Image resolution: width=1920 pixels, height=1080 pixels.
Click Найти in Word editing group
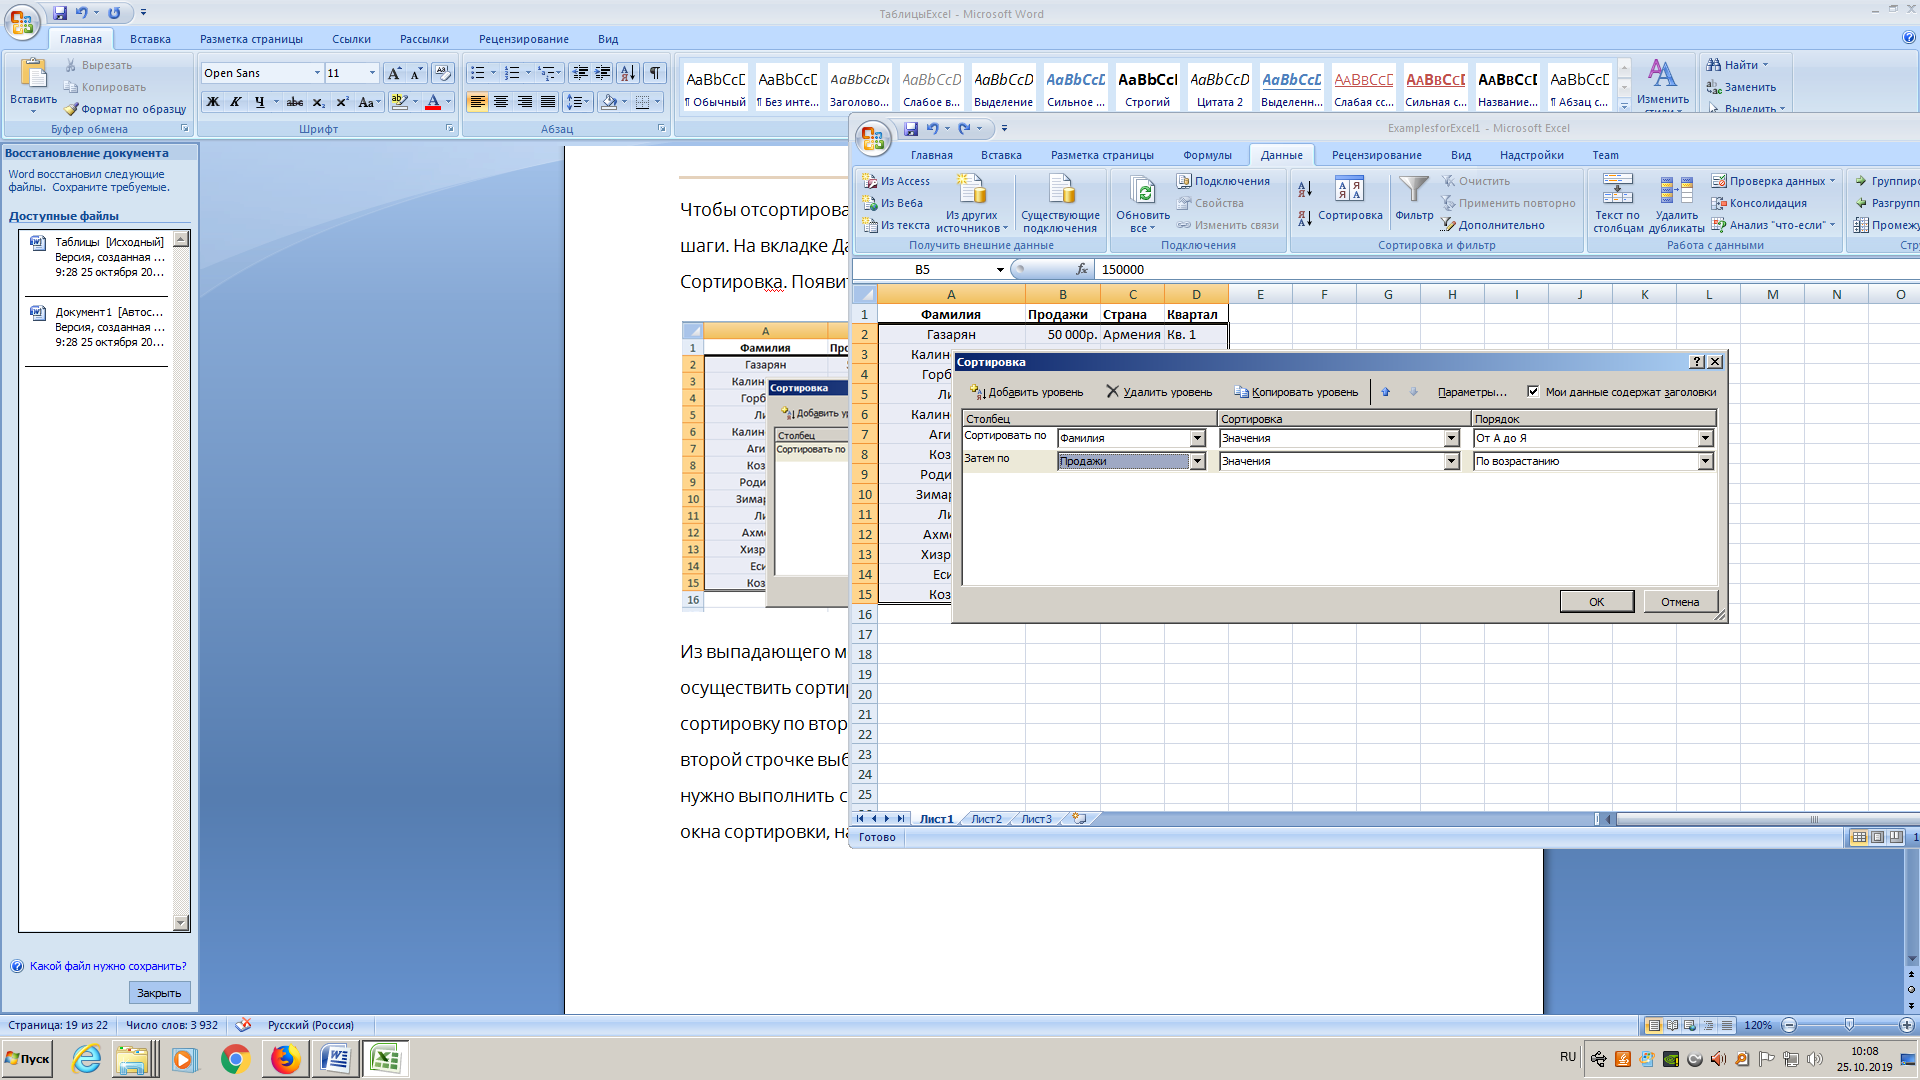1738,65
